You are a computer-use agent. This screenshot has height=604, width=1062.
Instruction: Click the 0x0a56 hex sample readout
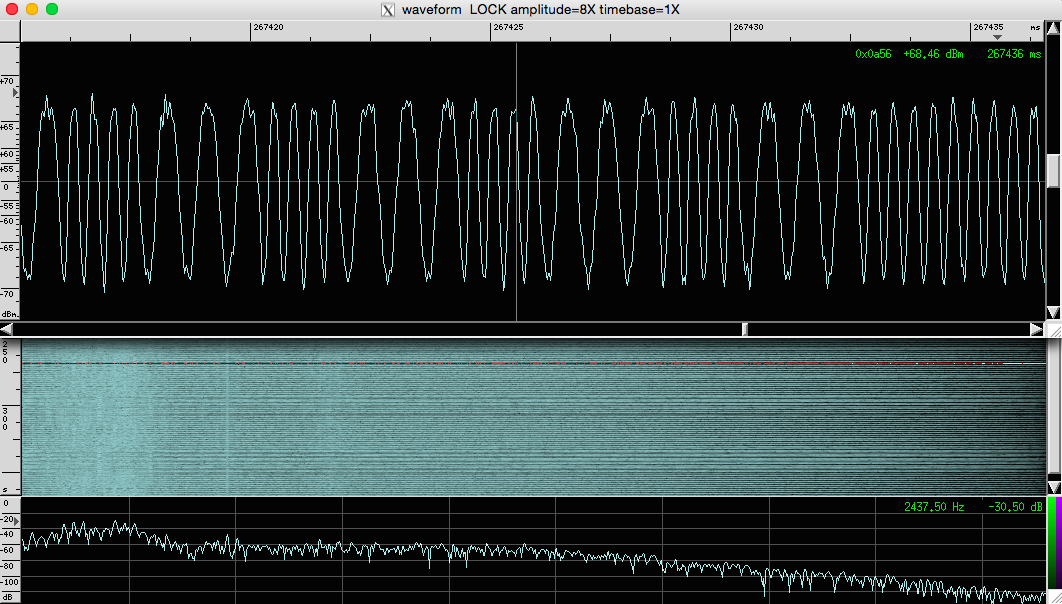coord(873,55)
